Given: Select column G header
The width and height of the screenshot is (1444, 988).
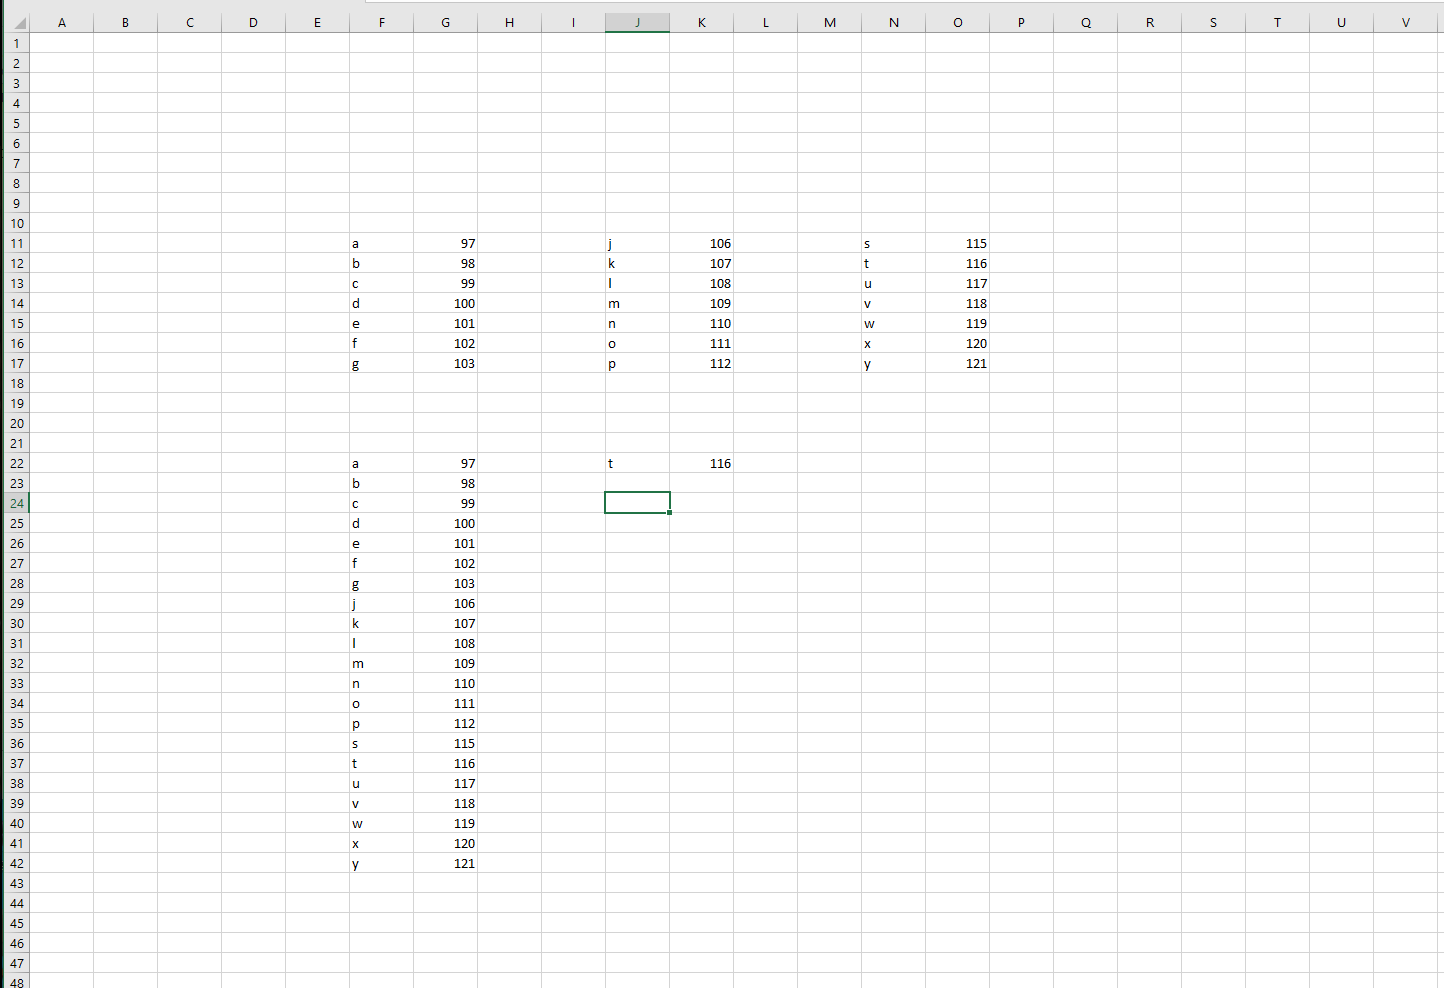Looking at the screenshot, I should pyautogui.click(x=446, y=22).
